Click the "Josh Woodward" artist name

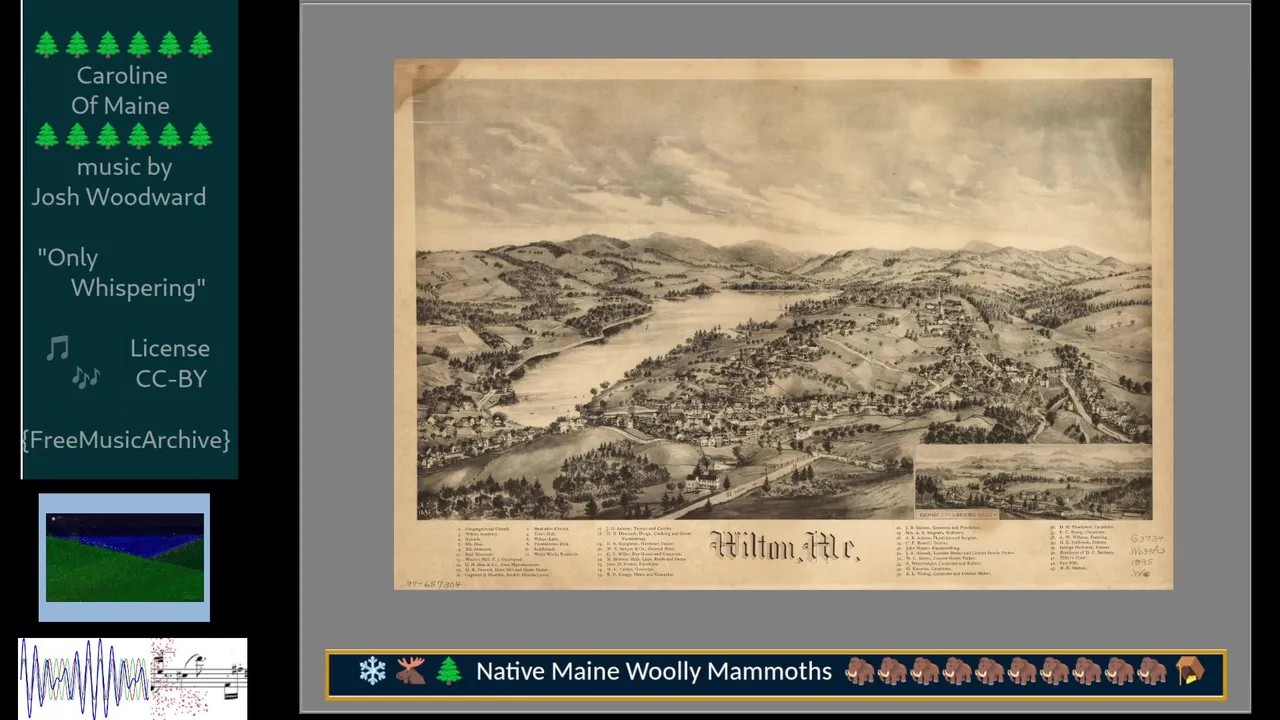(119, 197)
